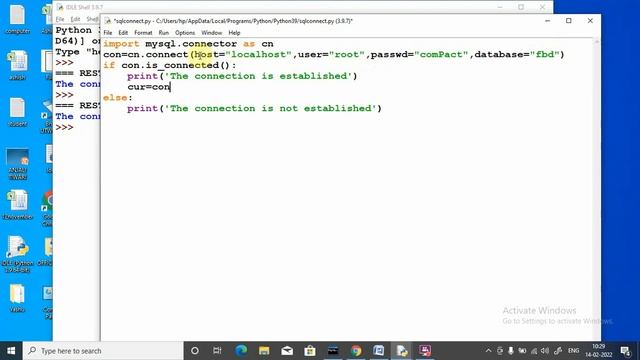Screen dimensions: 640x360
Task: Open the Word document app on taskbar
Action: (379, 351)
